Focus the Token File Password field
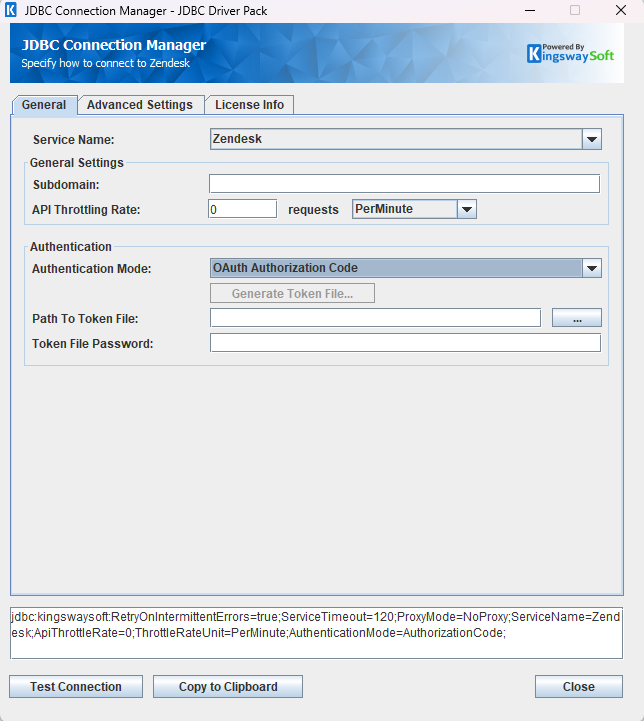This screenshot has width=644, height=721. pyautogui.click(x=404, y=343)
